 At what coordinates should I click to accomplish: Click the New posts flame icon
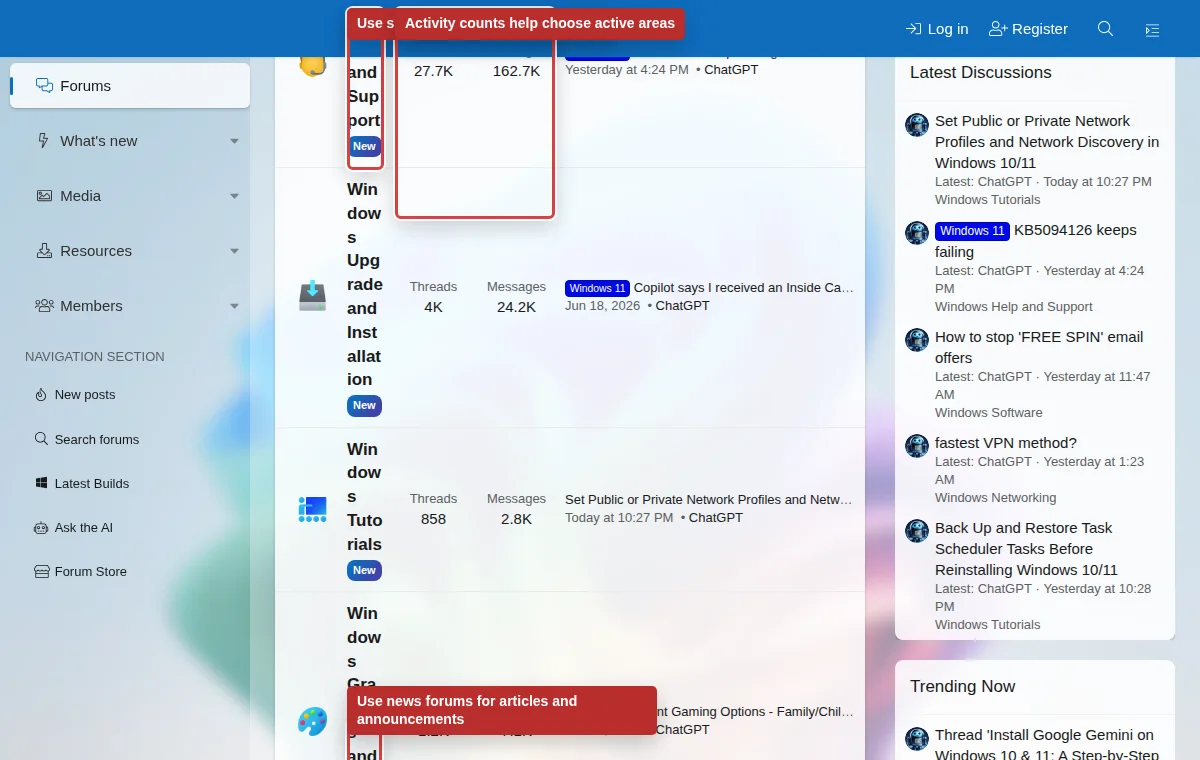(x=41, y=395)
